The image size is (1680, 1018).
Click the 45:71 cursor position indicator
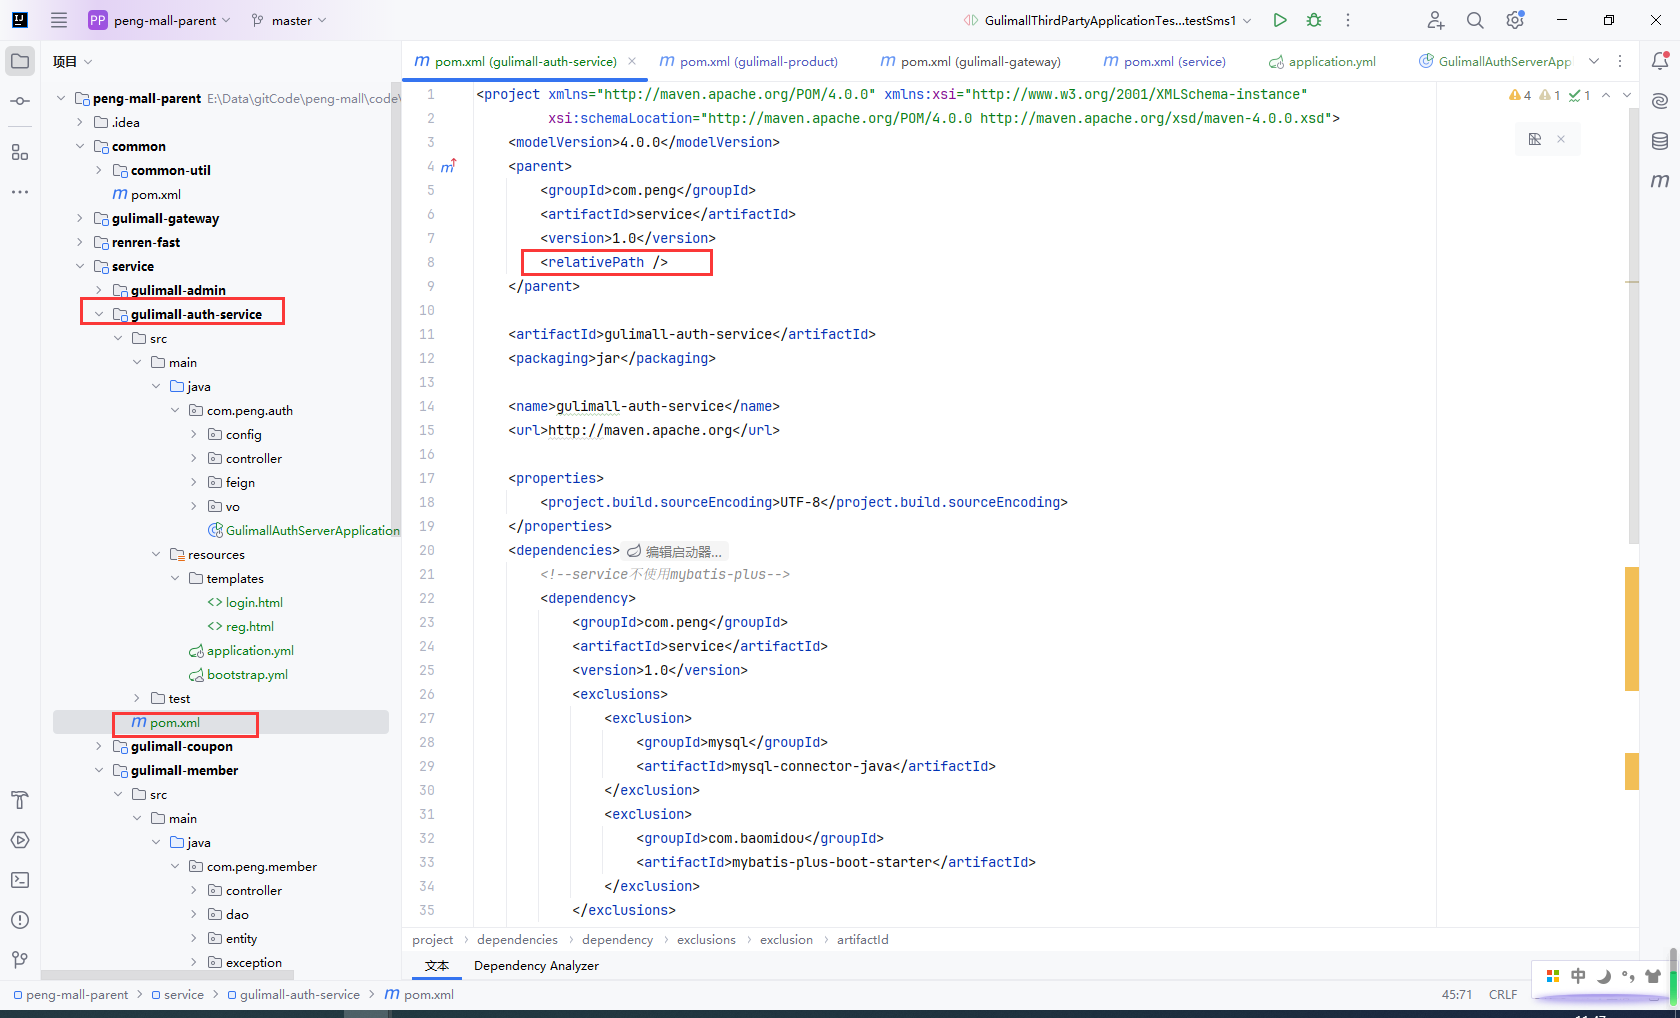pyautogui.click(x=1457, y=995)
